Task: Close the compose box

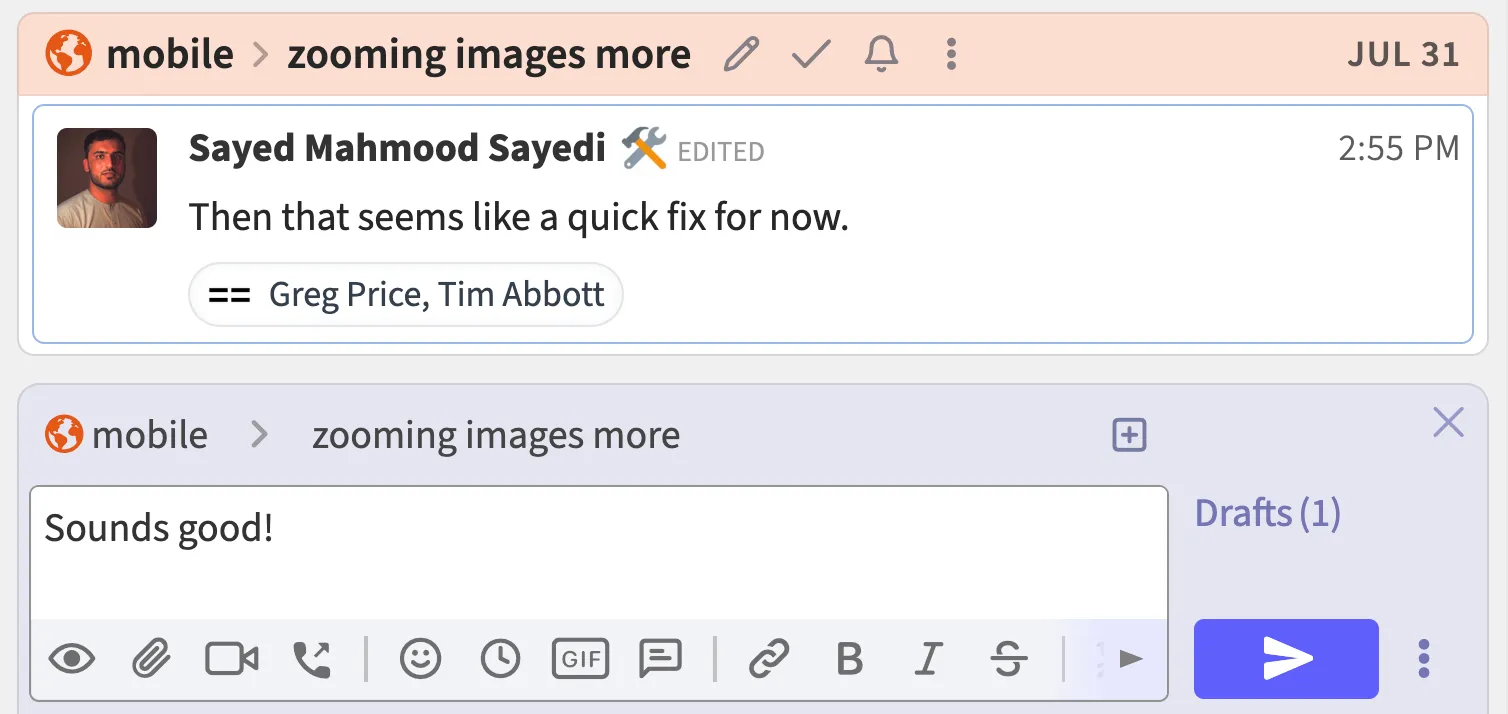Action: point(1448,423)
